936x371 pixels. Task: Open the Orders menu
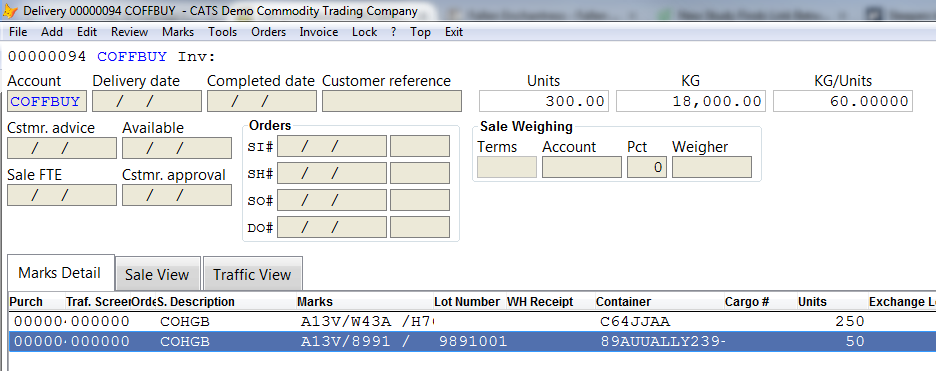pos(269,32)
